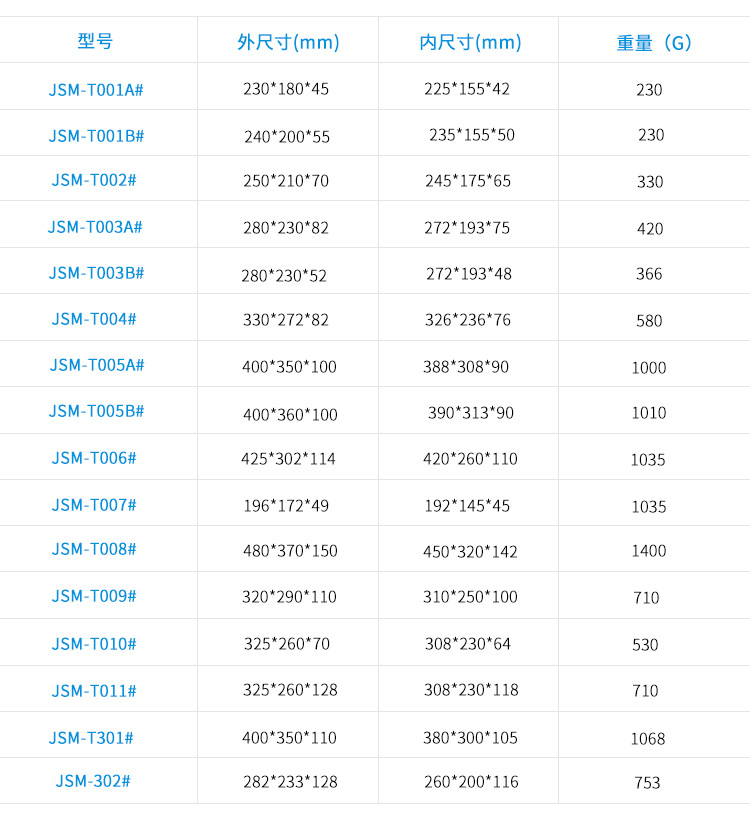Select the JSM-T008# model link
Image resolution: width=750 pixels, height=817 pixels.
coord(94,549)
